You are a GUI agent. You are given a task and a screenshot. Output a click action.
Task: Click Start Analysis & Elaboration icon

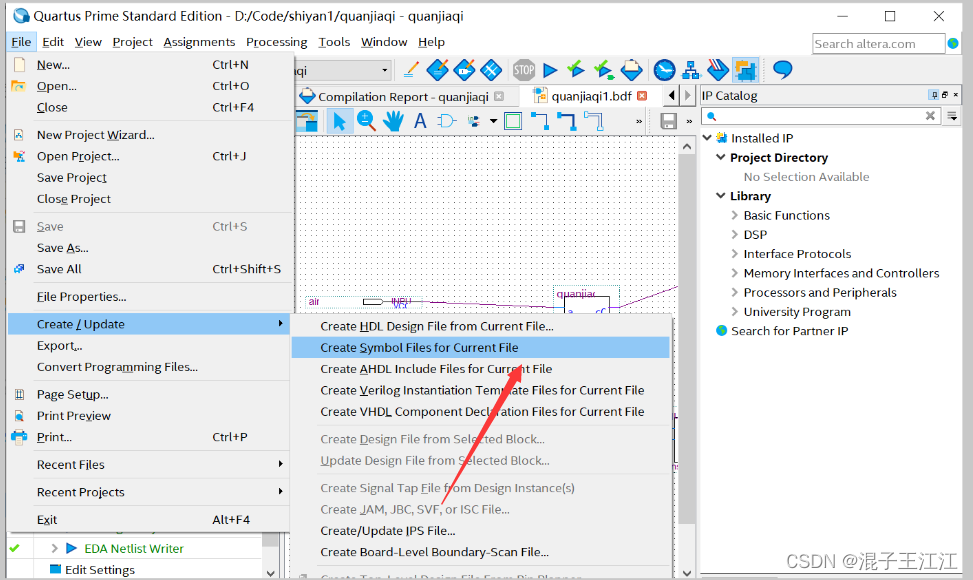click(604, 70)
